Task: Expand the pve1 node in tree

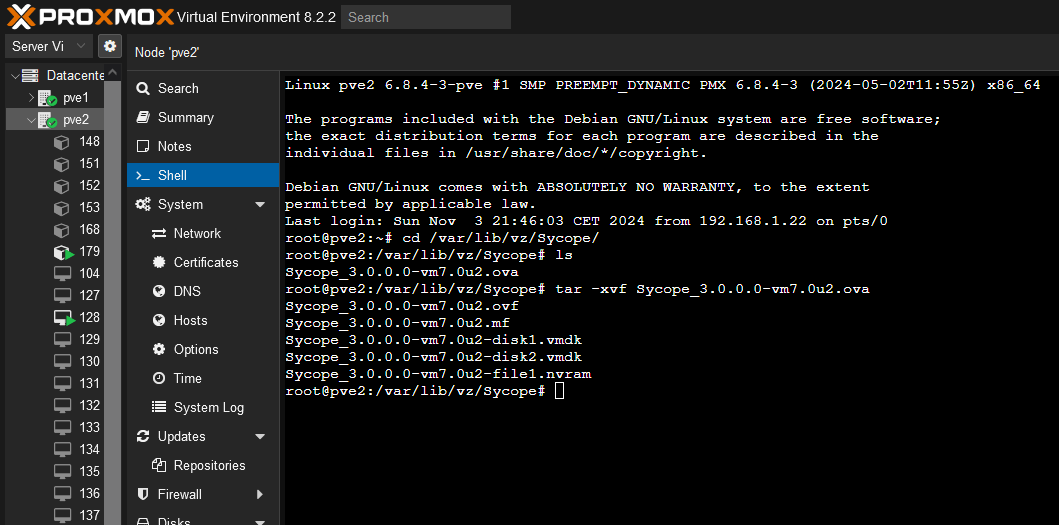Action: (x=31, y=98)
